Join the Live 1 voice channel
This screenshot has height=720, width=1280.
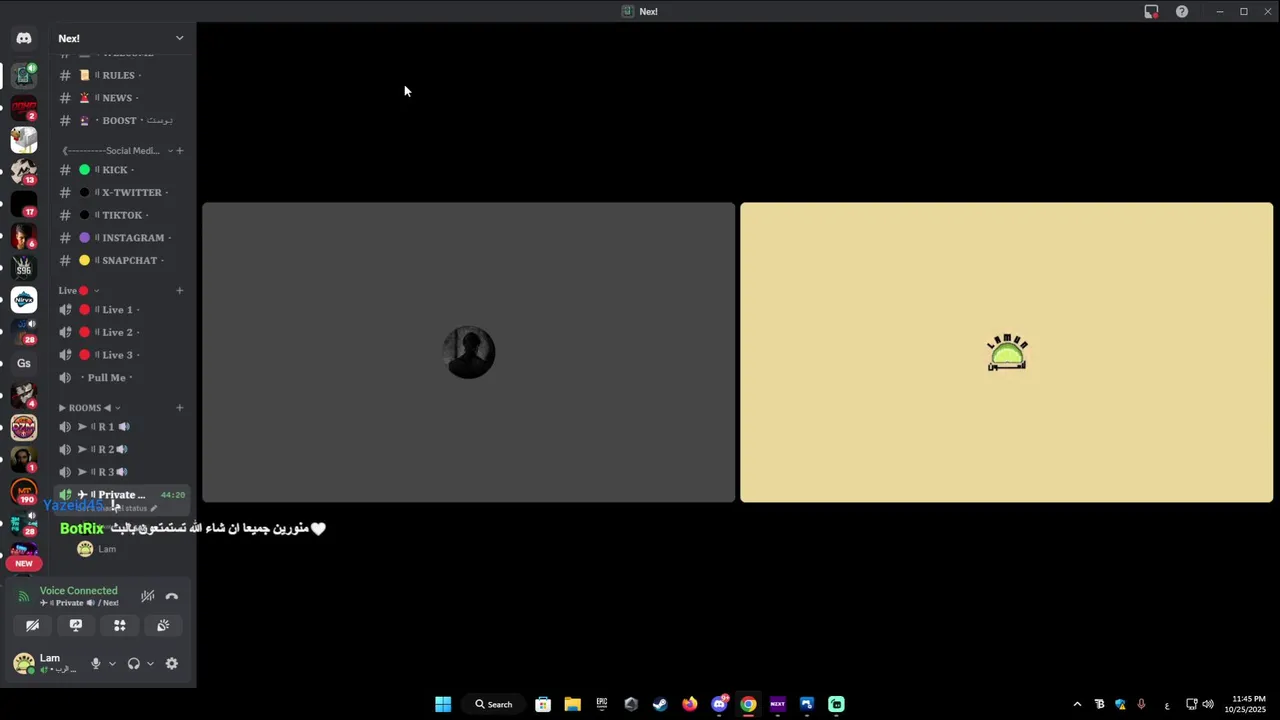123,310
